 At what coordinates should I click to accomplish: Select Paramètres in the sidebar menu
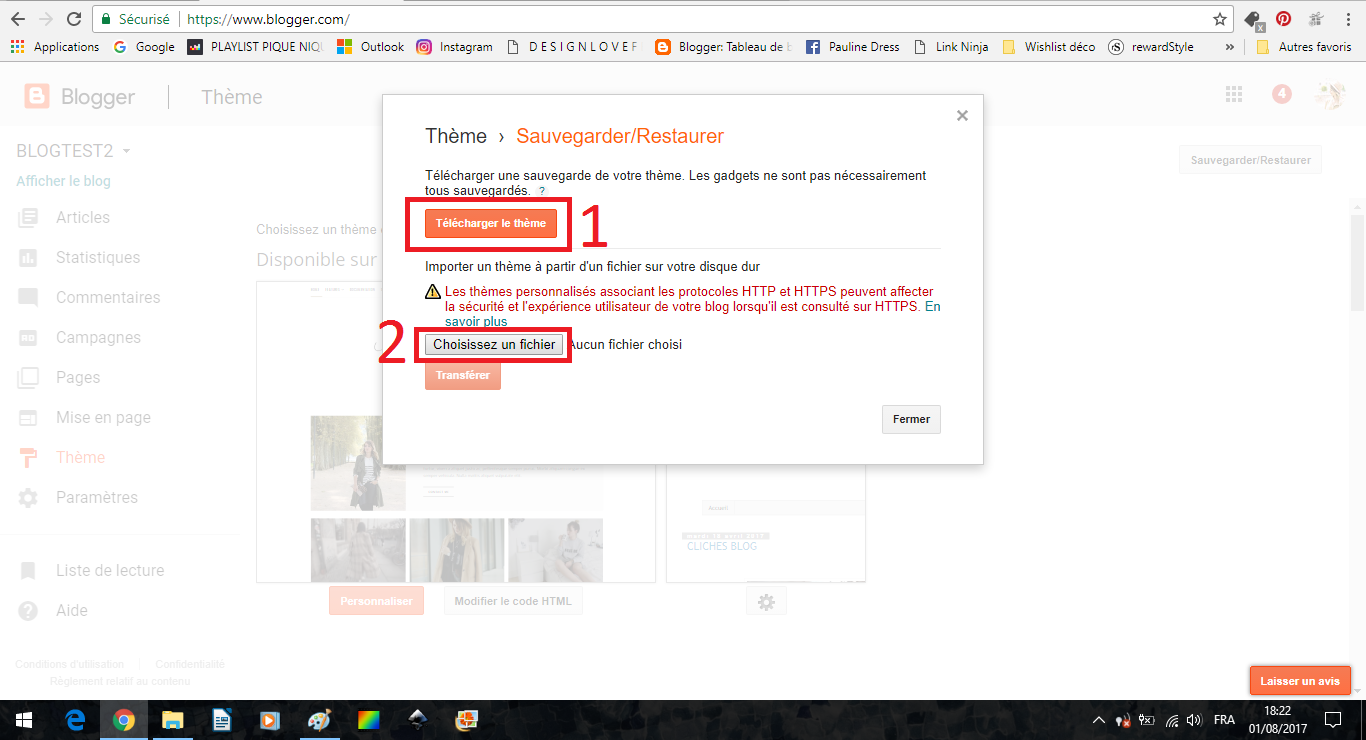tap(96, 497)
